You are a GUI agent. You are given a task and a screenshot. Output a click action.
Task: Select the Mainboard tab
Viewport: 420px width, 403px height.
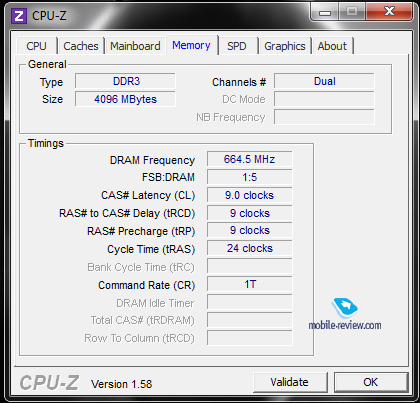tap(135, 46)
